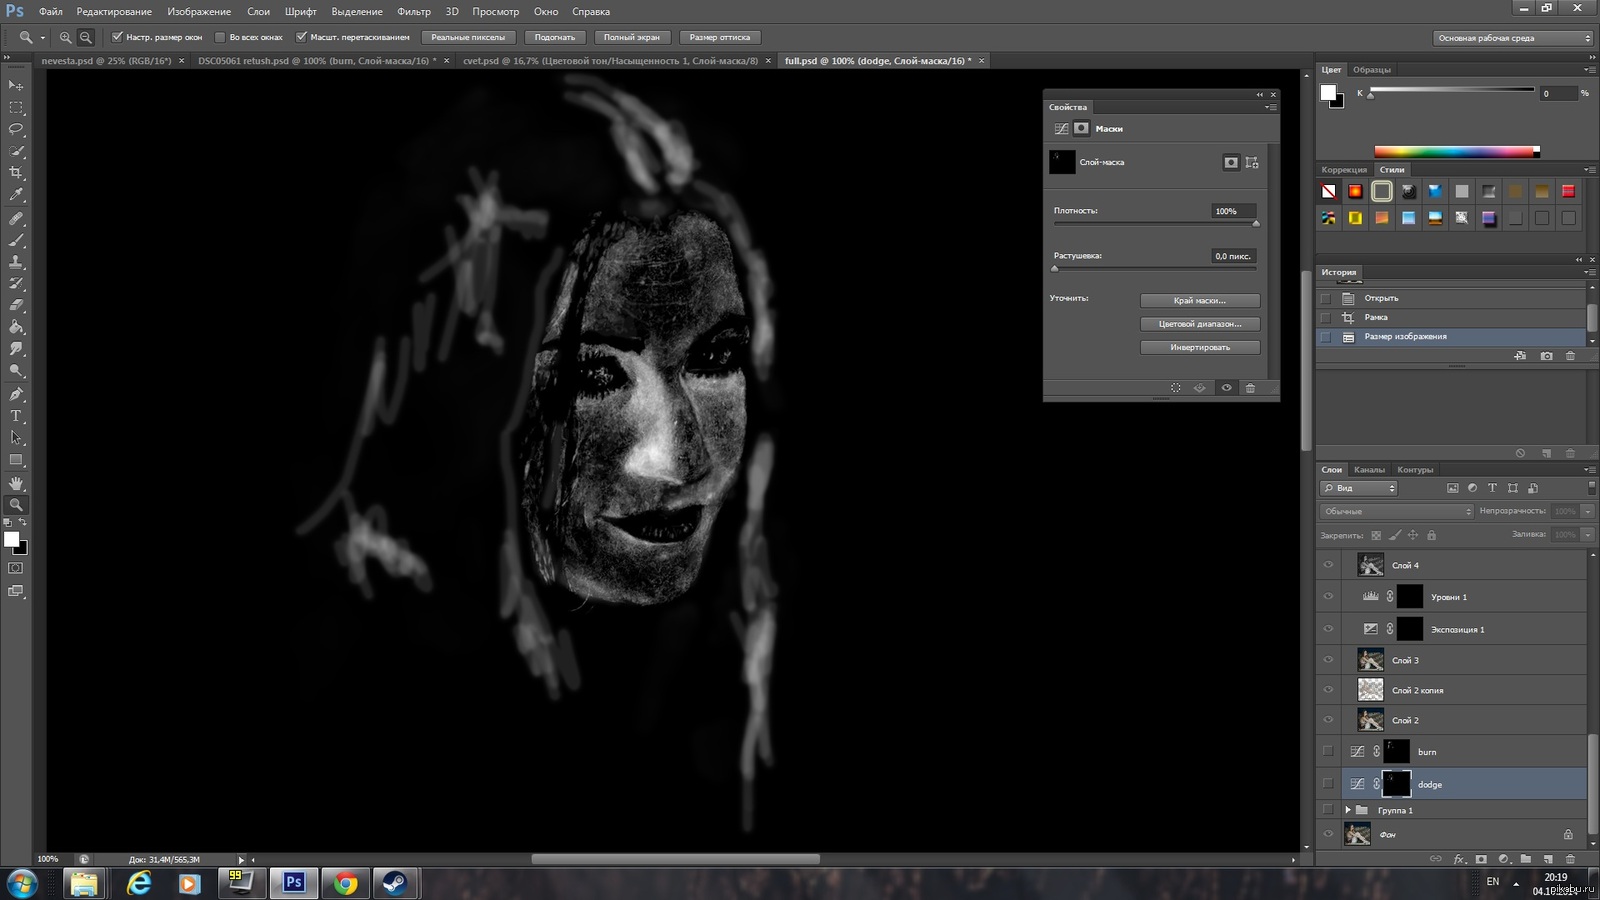Pick the Horizontal Type tool

(x=16, y=416)
